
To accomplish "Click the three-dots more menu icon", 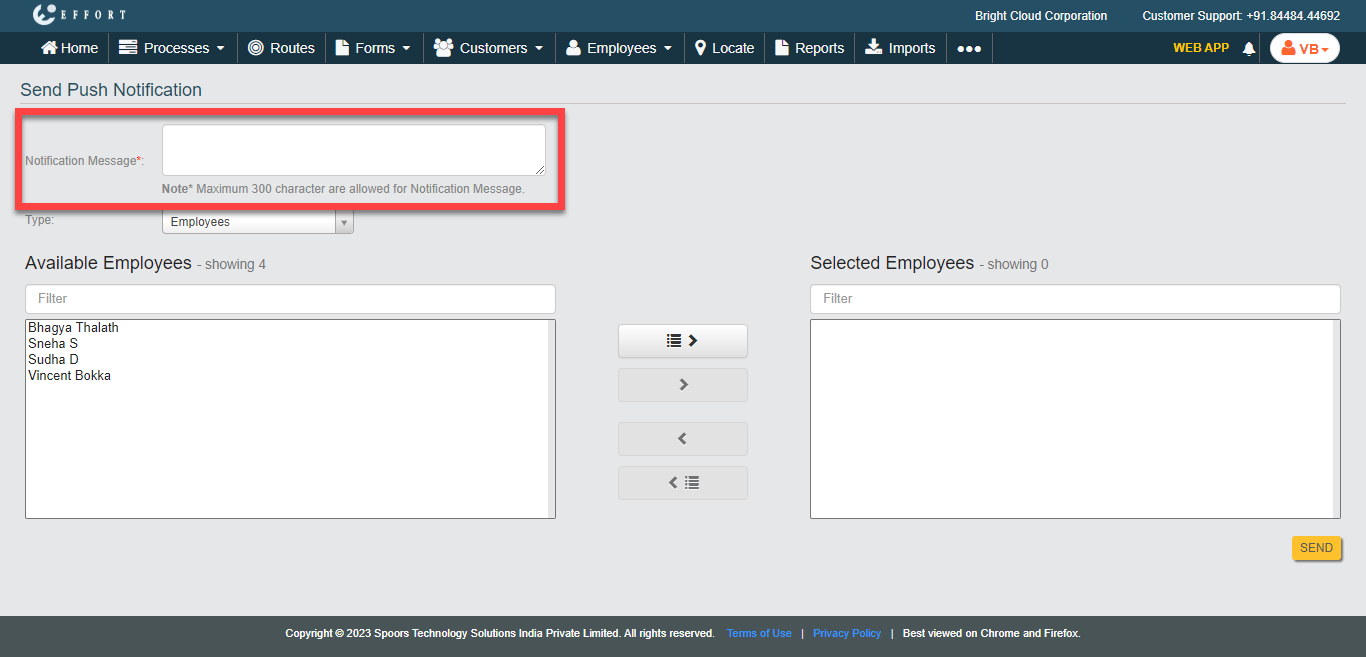I will coord(968,48).
